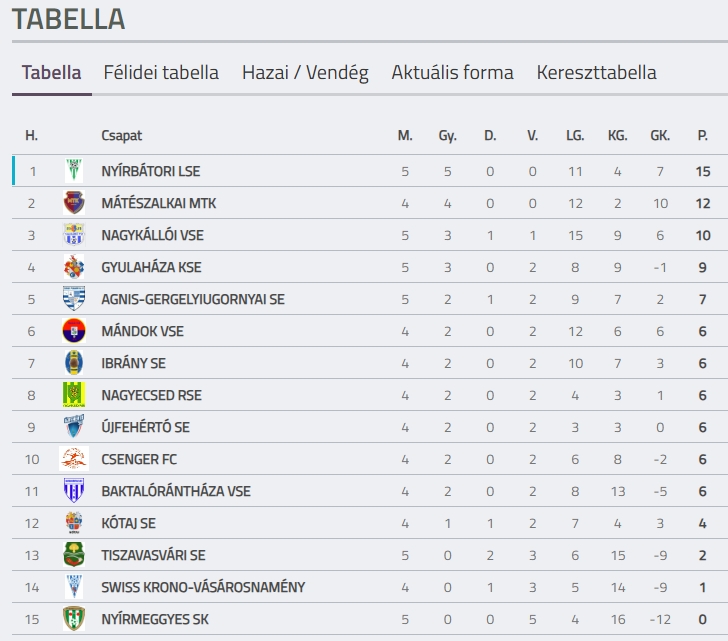
Task: Click the P. points column header
Action: coord(702,136)
